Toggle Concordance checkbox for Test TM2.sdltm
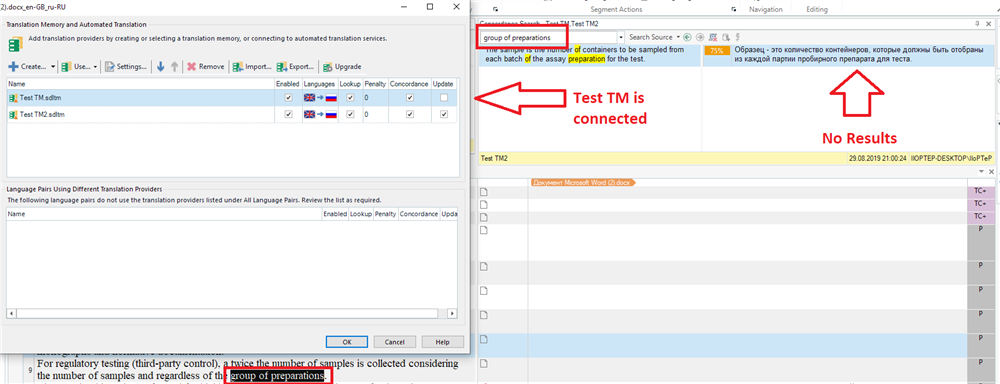The height and width of the screenshot is (384, 1000). (409, 114)
